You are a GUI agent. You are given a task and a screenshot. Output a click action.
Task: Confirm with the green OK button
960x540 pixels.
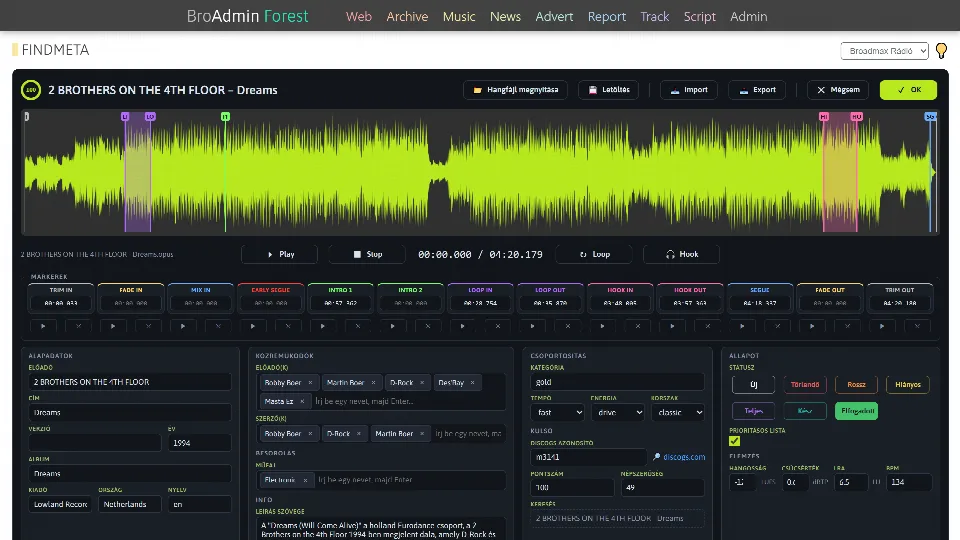pos(909,90)
